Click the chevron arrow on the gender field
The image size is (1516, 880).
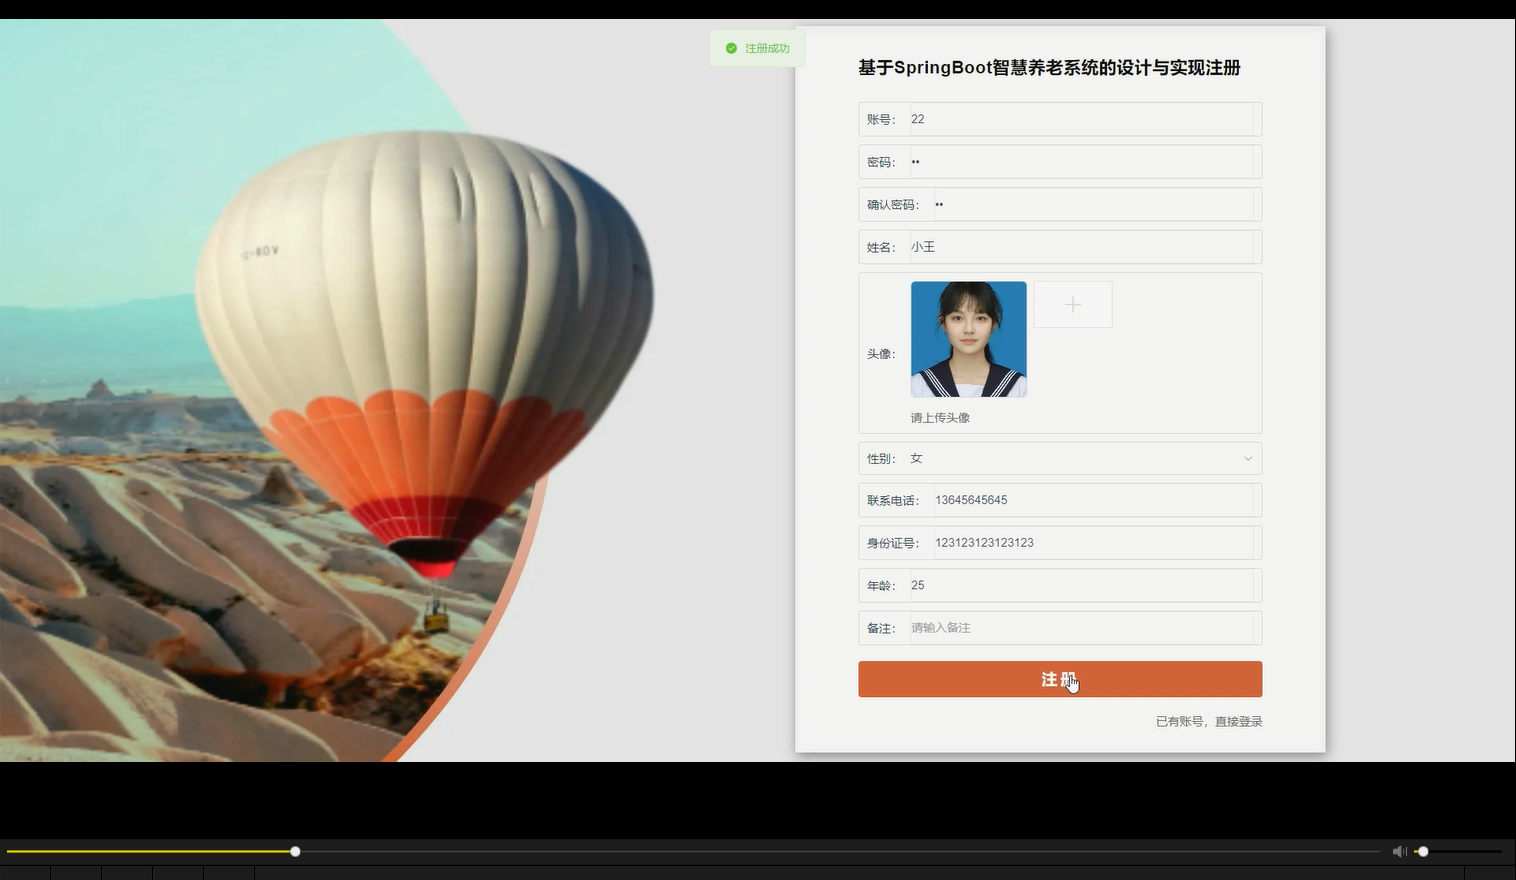point(1247,458)
